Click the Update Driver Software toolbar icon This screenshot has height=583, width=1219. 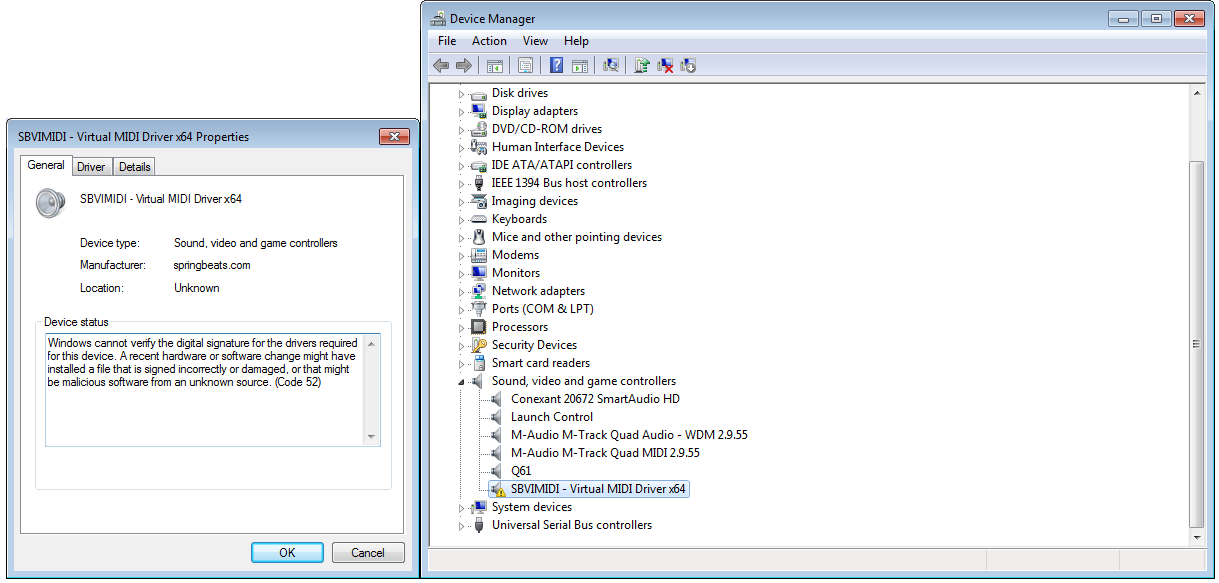click(642, 65)
